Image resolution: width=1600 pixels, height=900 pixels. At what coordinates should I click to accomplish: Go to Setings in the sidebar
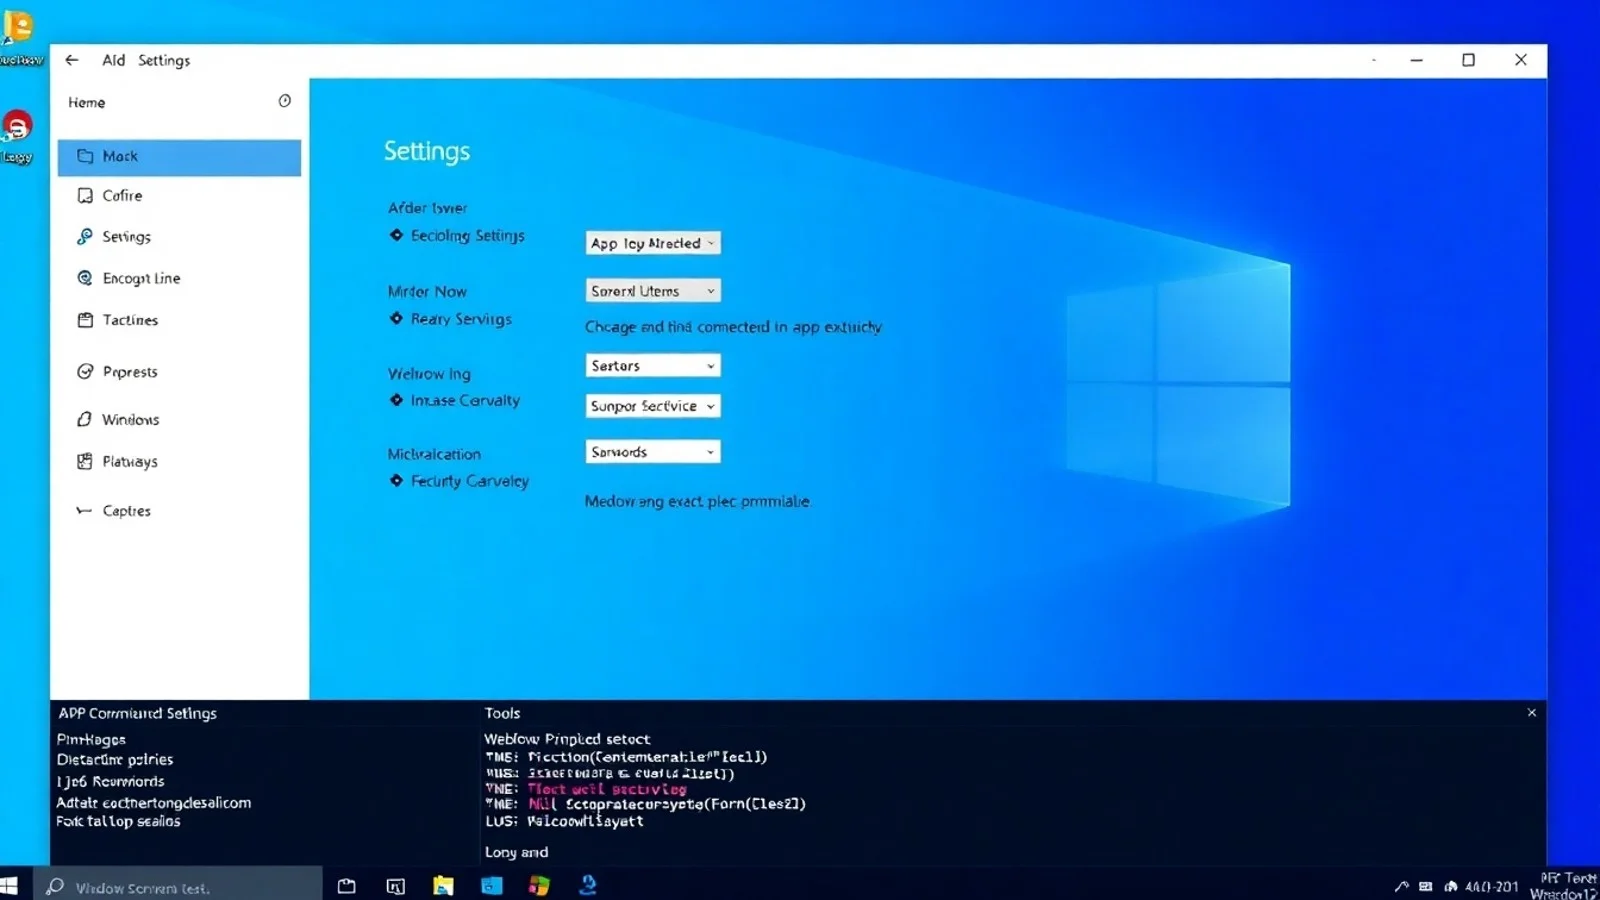179,237
